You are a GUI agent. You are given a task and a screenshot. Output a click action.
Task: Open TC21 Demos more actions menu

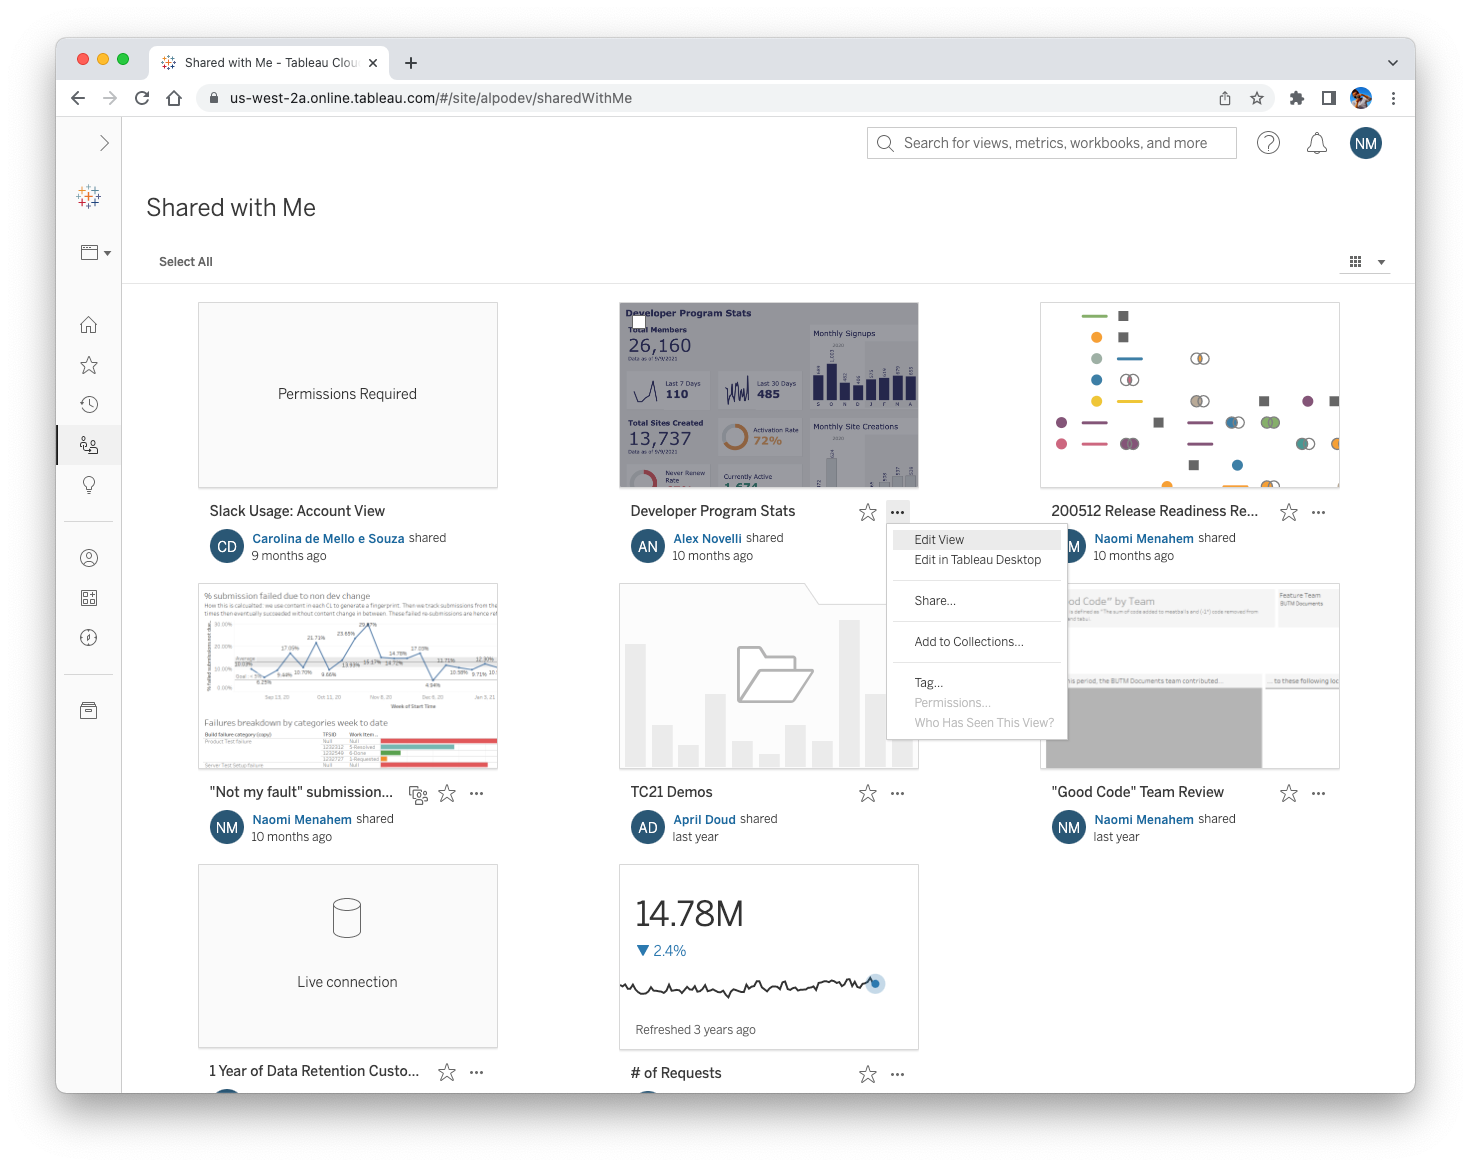coord(898,794)
